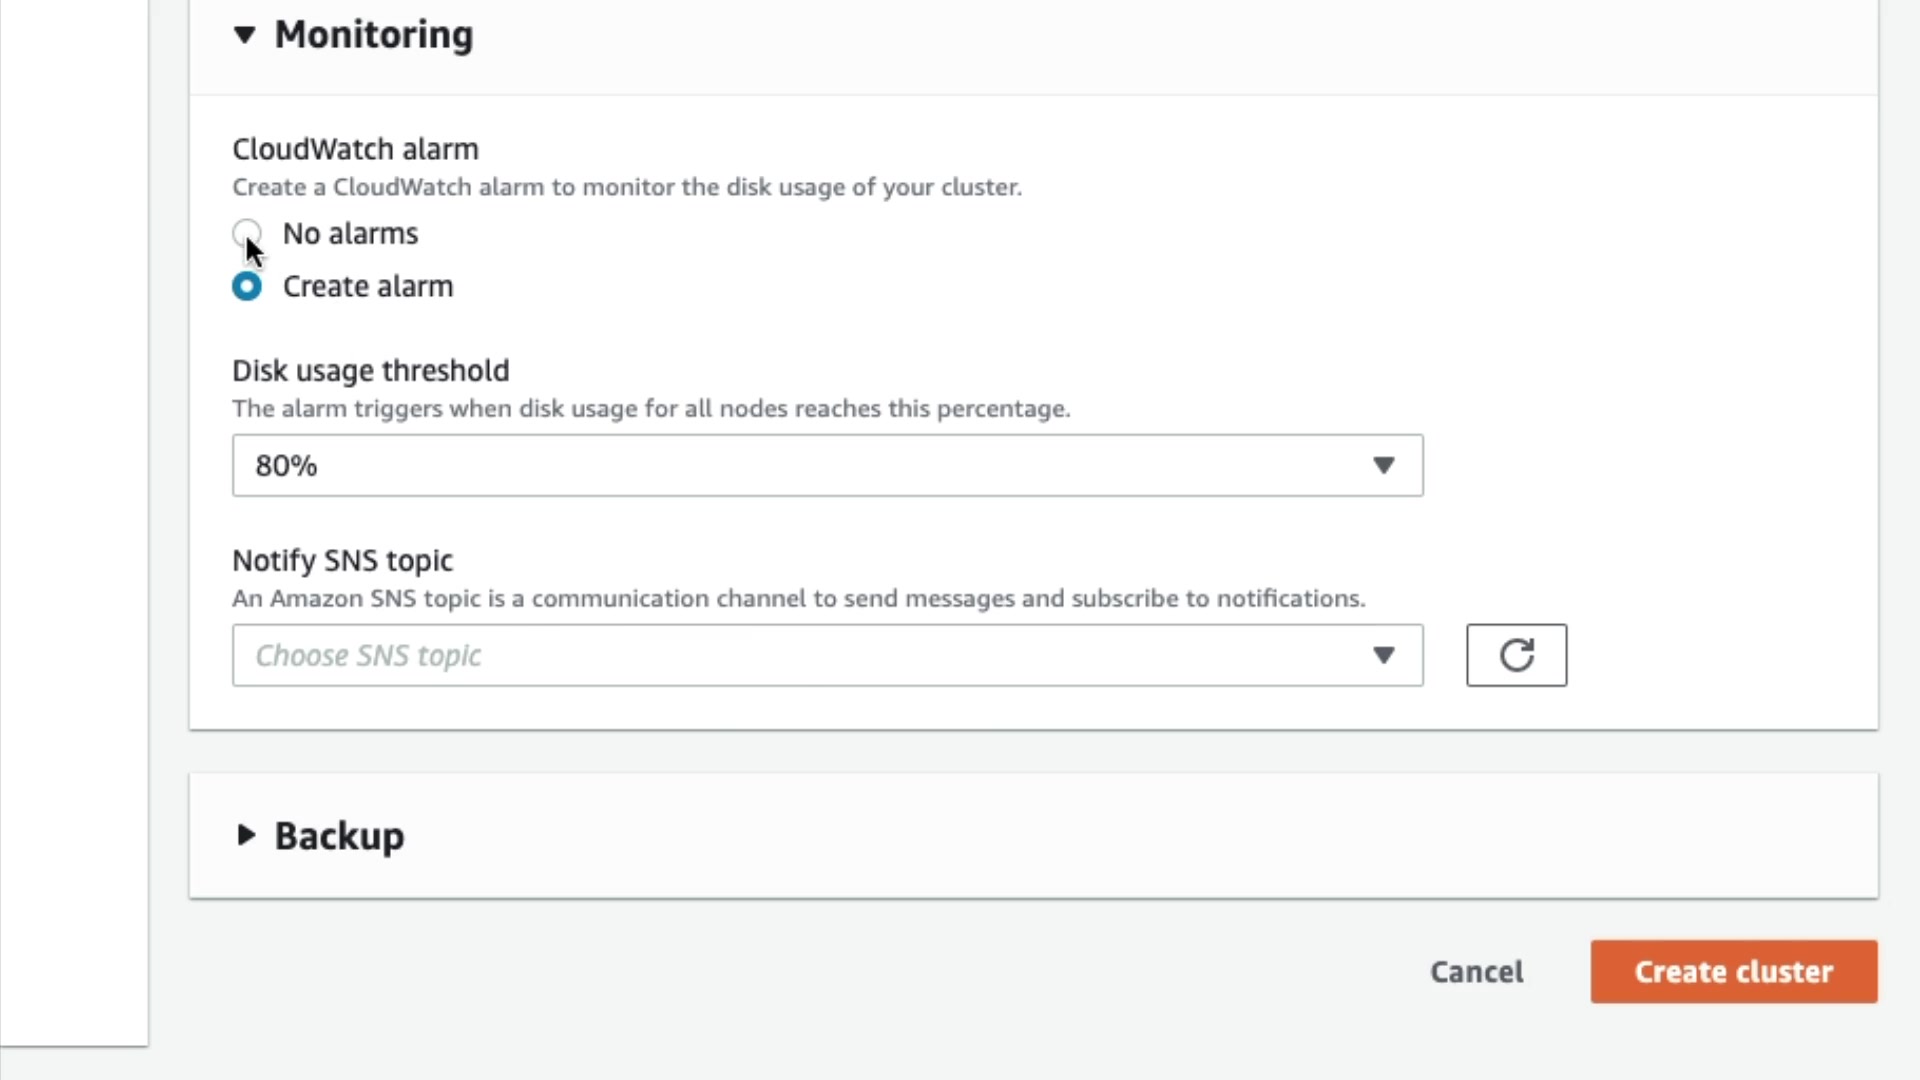Image resolution: width=1920 pixels, height=1080 pixels.
Task: Click the arrow on SNS topic dropdown
Action: click(1383, 655)
